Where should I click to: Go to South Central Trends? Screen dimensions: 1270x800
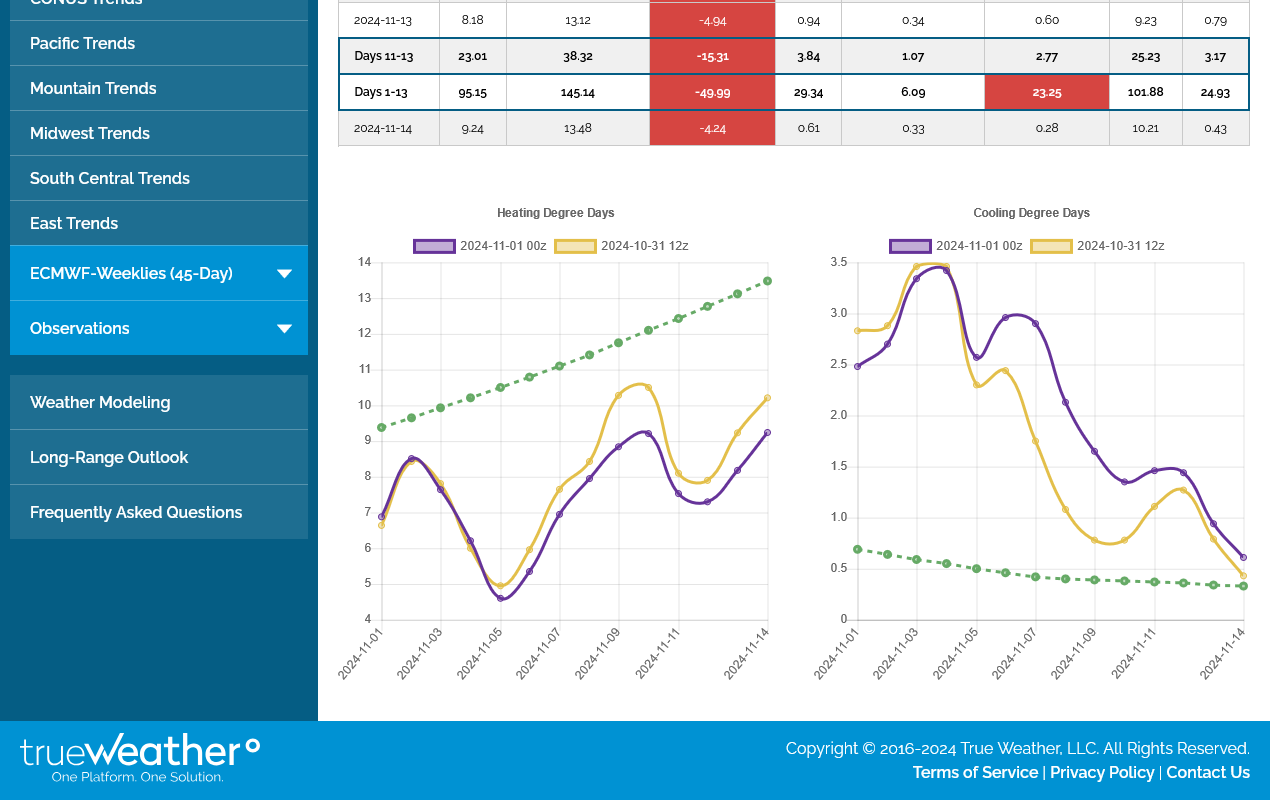110,178
